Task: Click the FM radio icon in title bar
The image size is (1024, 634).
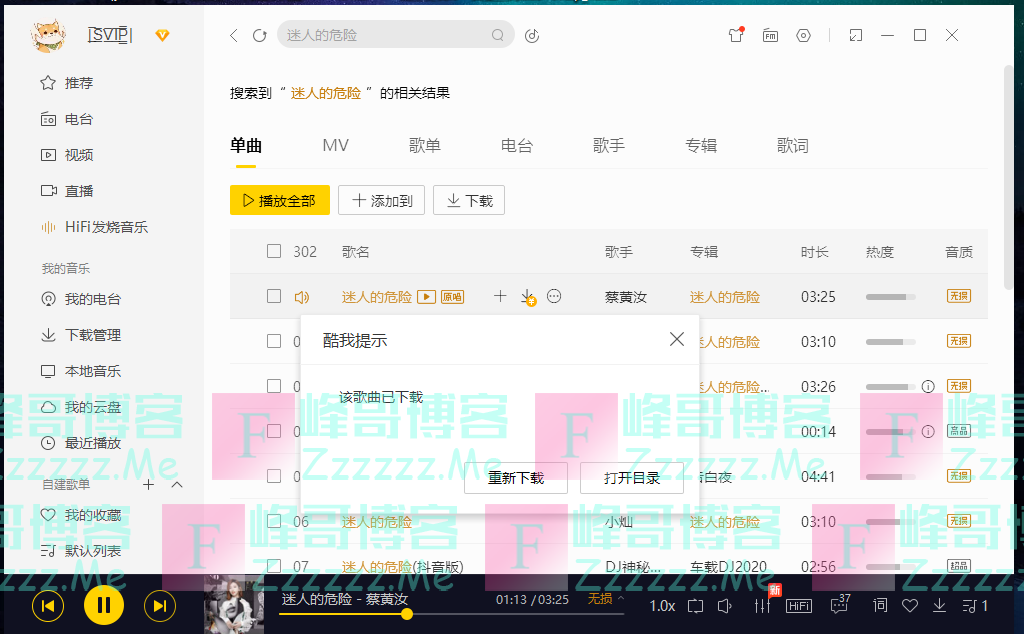Action: tap(770, 35)
